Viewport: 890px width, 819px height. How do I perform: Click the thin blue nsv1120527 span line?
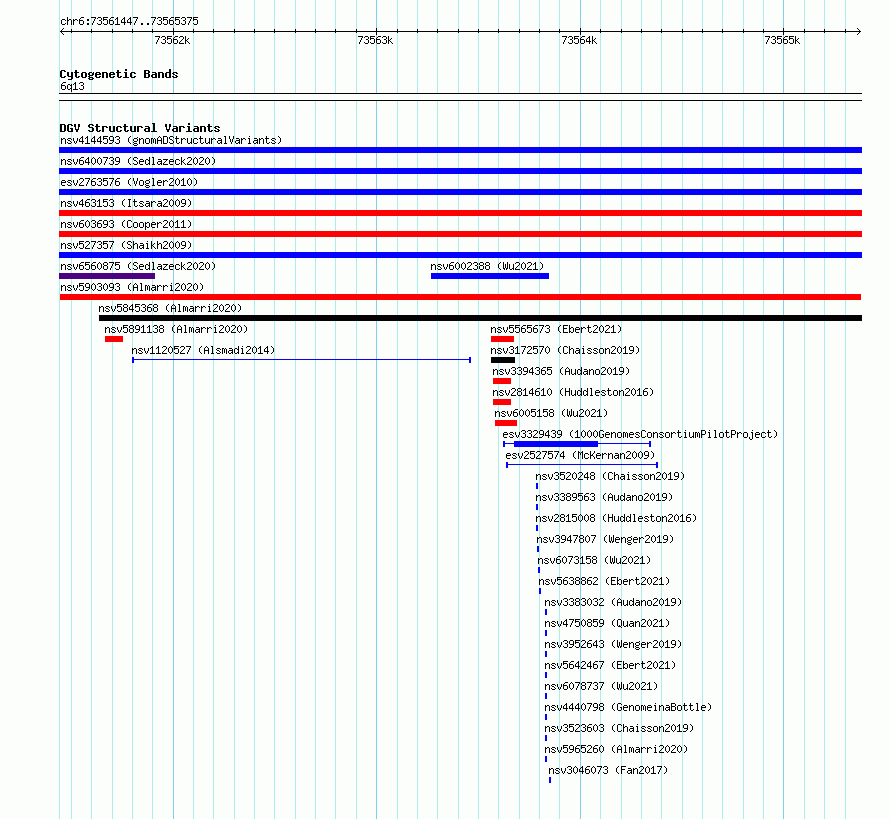coord(301,360)
